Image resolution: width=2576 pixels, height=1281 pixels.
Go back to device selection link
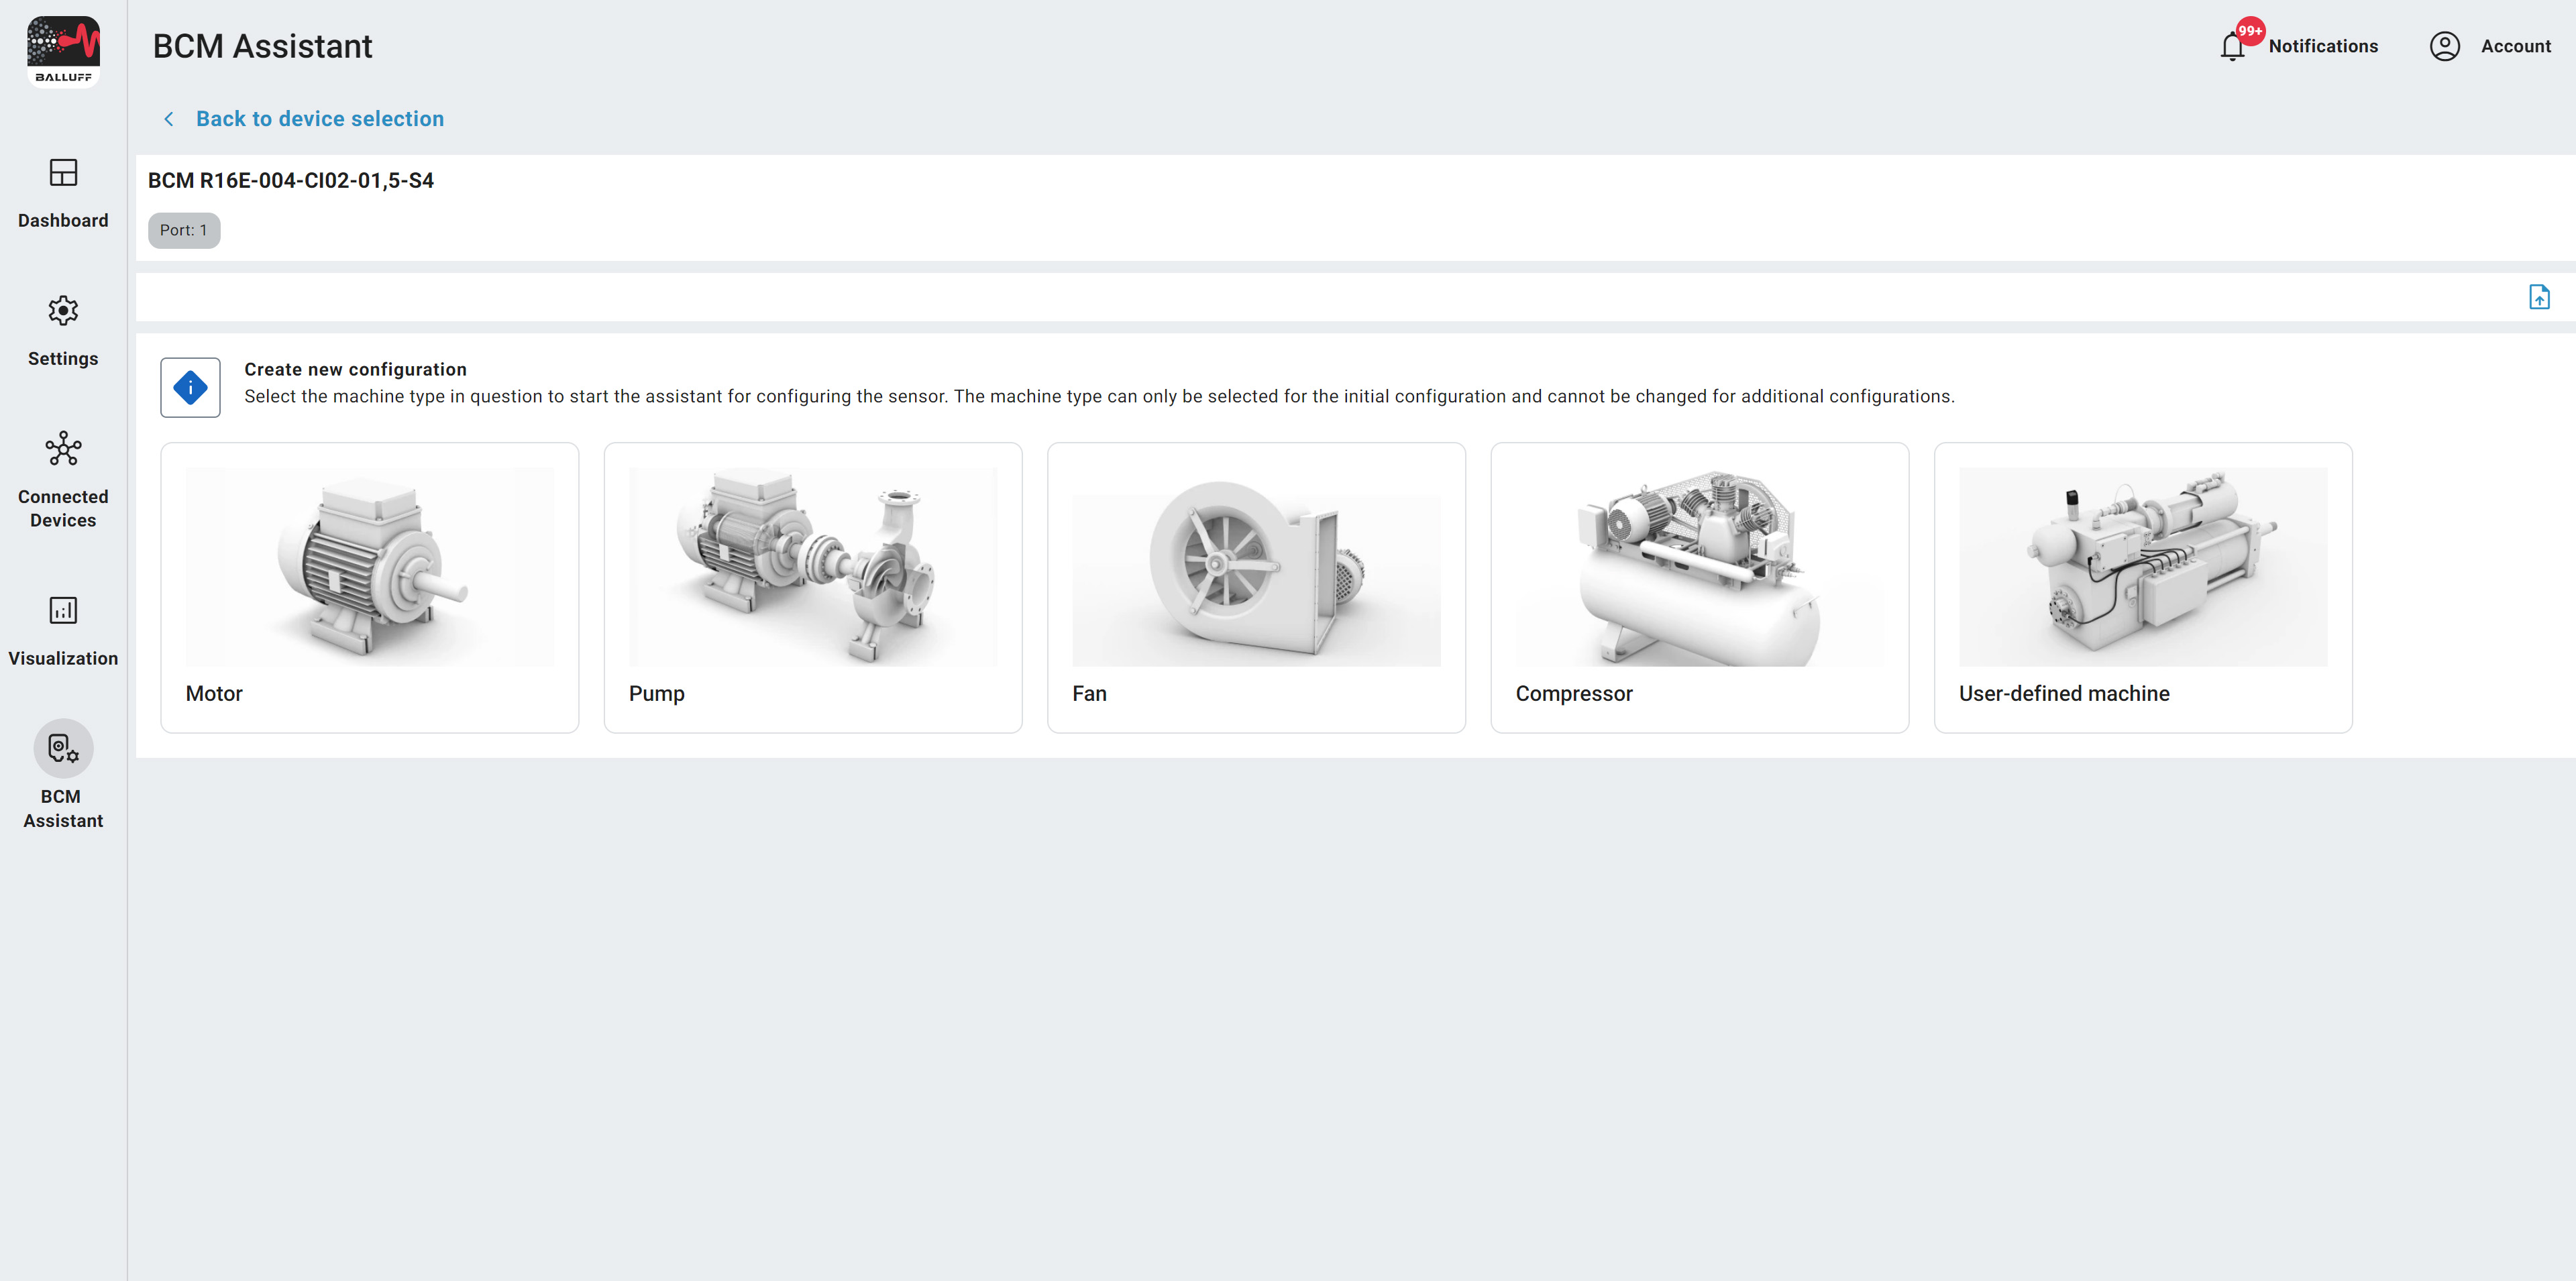coord(320,119)
